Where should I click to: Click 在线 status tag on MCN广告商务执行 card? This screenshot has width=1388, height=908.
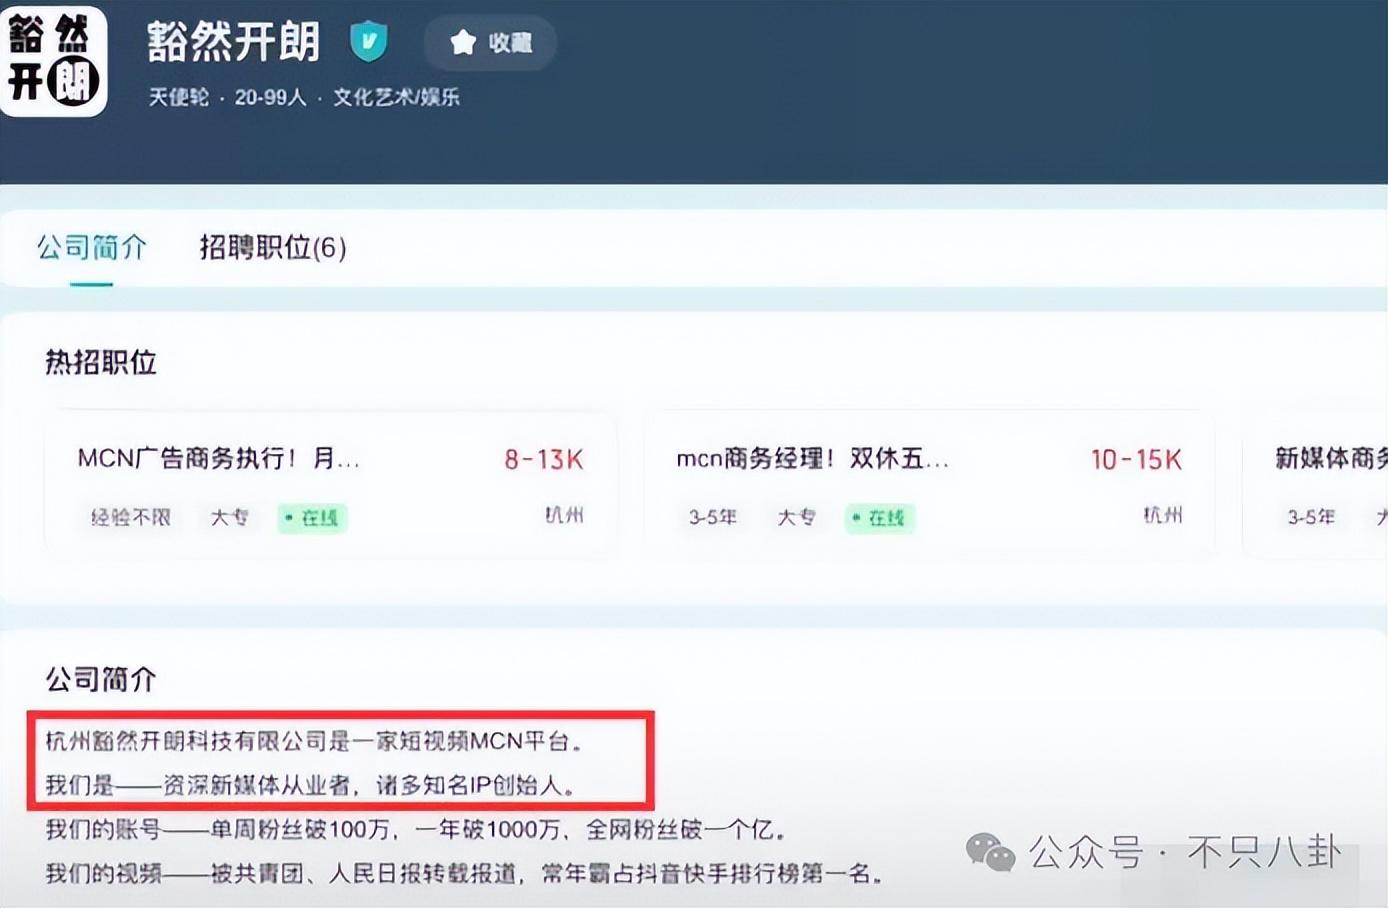(x=312, y=517)
